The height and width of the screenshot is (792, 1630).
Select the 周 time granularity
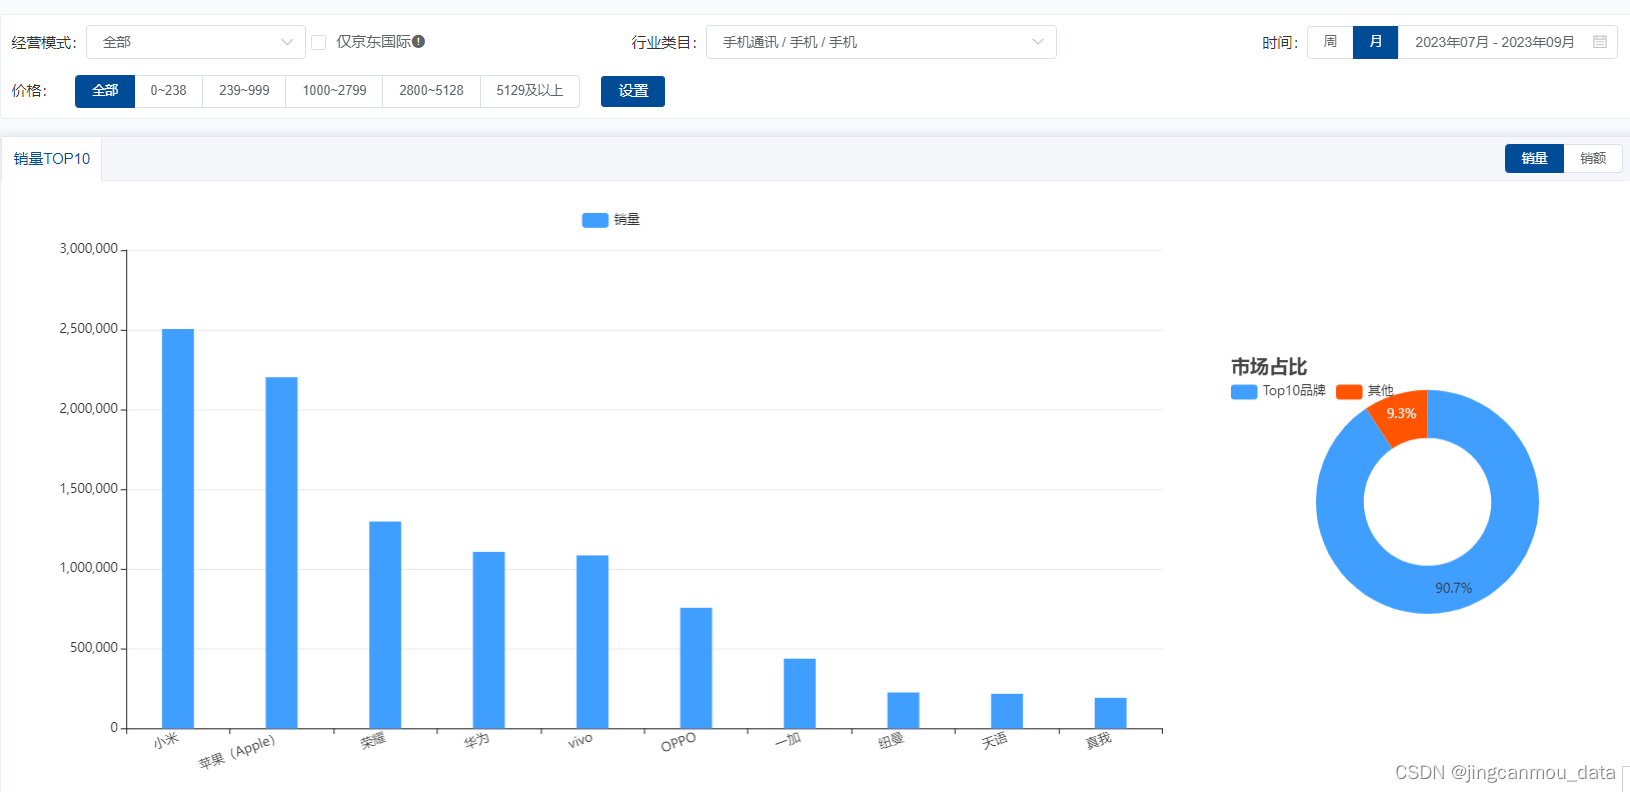1330,42
